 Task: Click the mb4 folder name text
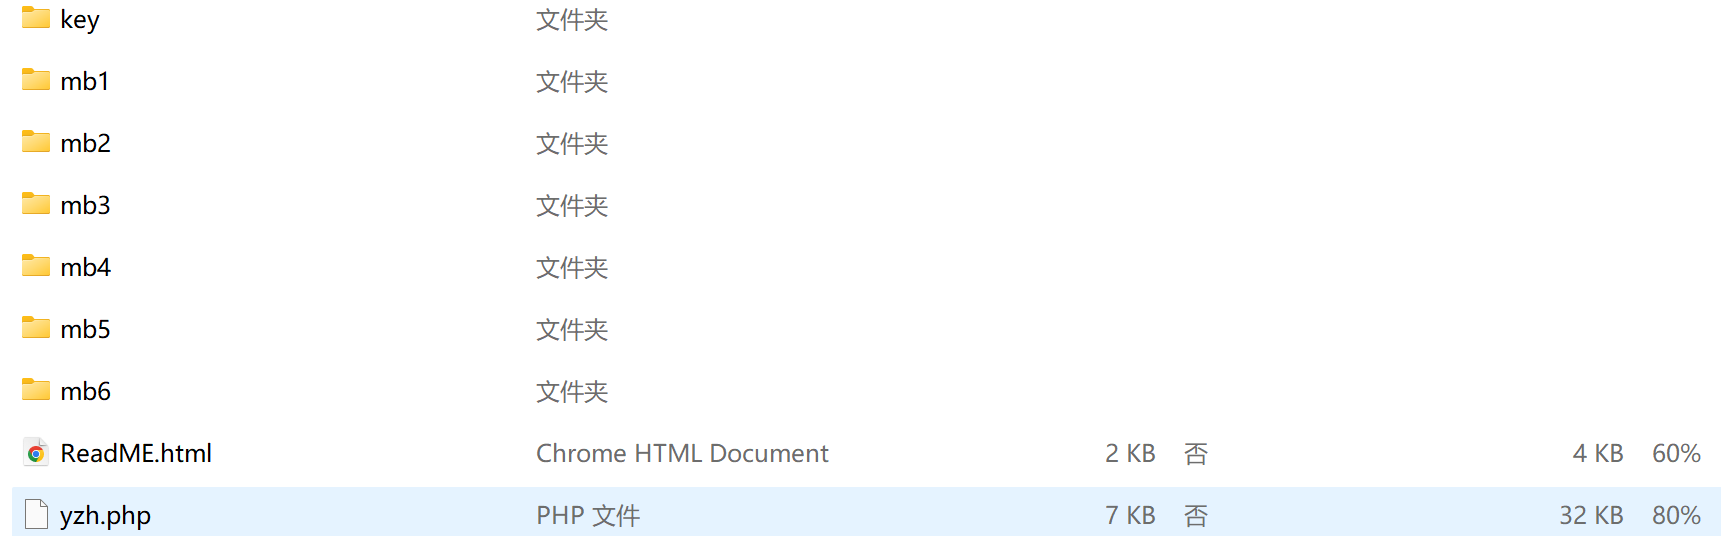point(85,267)
